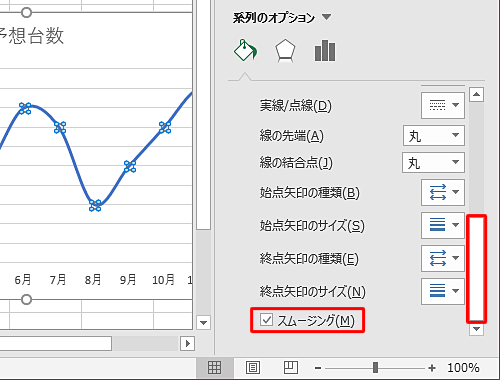Switch to Page Break Preview view
The height and width of the screenshot is (380, 500).
291,367
